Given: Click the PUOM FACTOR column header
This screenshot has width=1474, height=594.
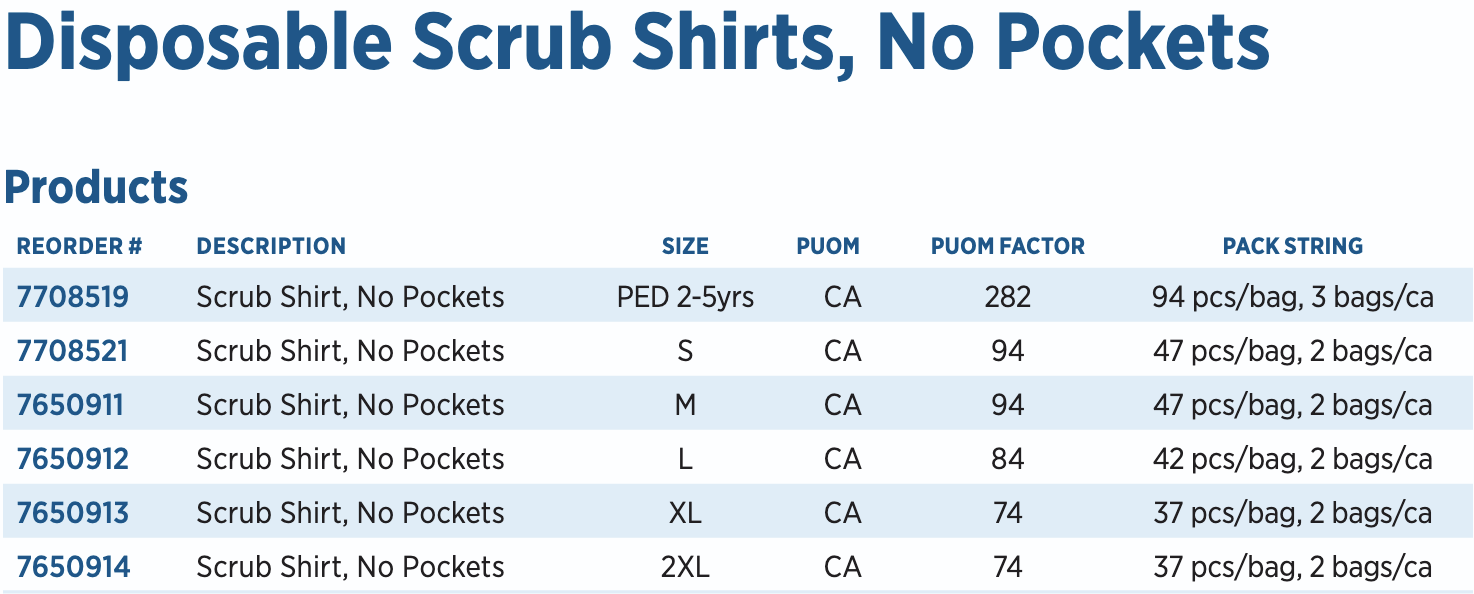Looking at the screenshot, I should point(1008,246).
